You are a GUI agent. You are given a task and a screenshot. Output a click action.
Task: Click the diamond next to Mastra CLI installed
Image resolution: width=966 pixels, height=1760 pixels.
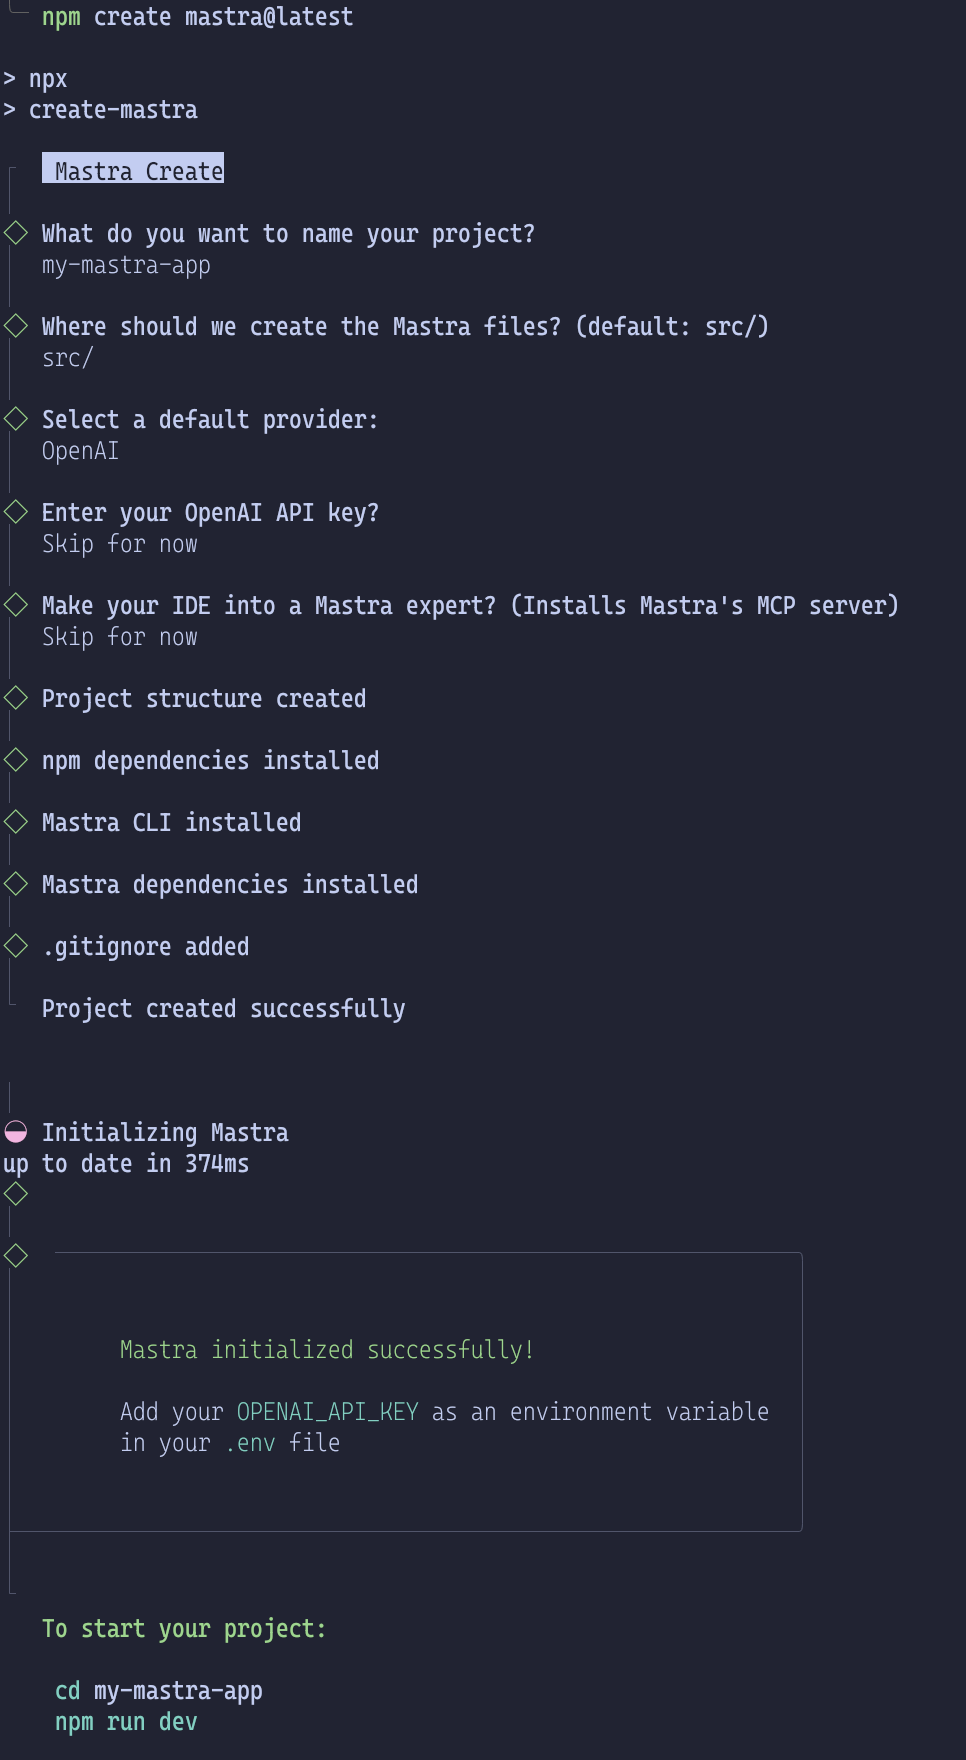point(16,822)
